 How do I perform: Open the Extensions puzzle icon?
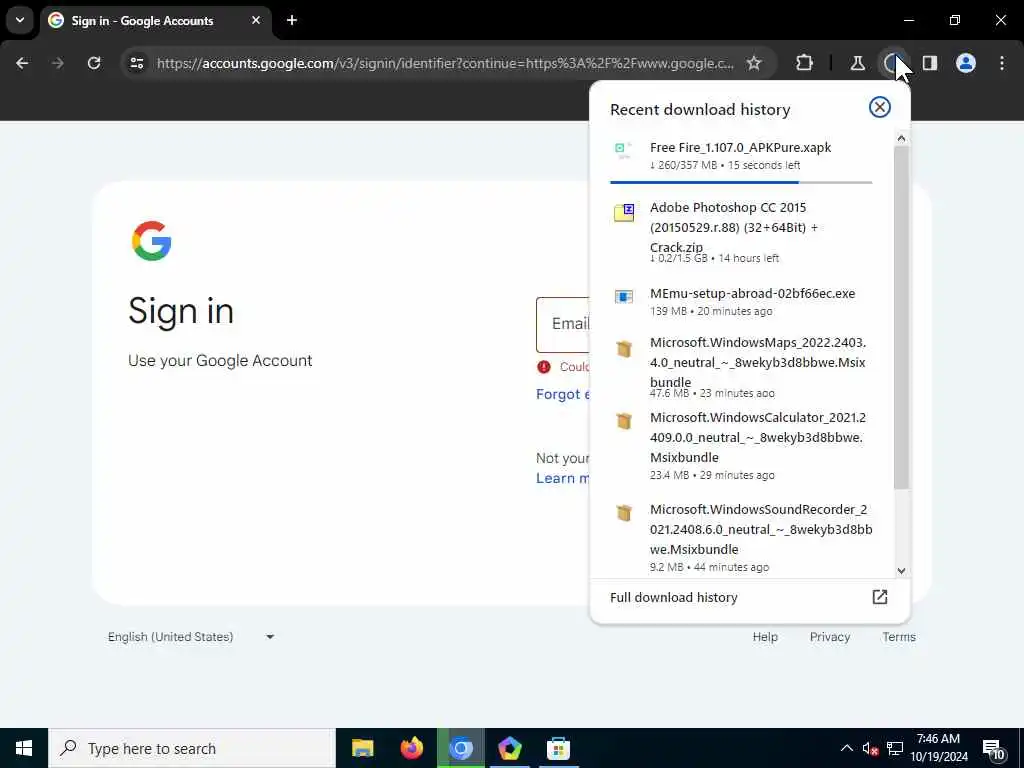tap(805, 63)
